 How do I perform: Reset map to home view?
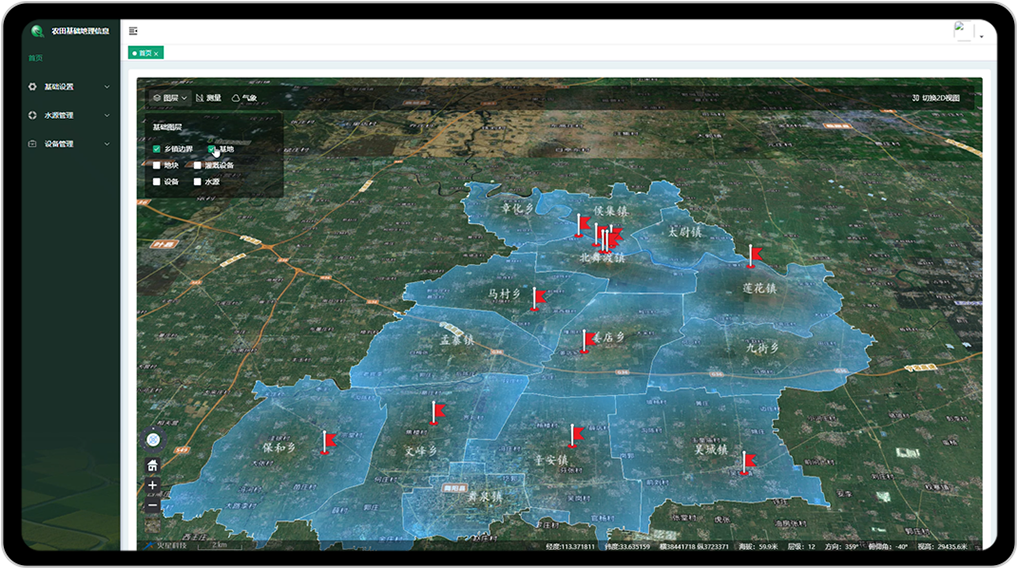152,465
